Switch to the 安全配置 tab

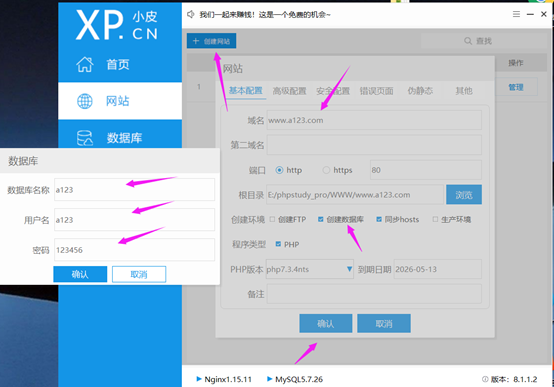click(333, 91)
